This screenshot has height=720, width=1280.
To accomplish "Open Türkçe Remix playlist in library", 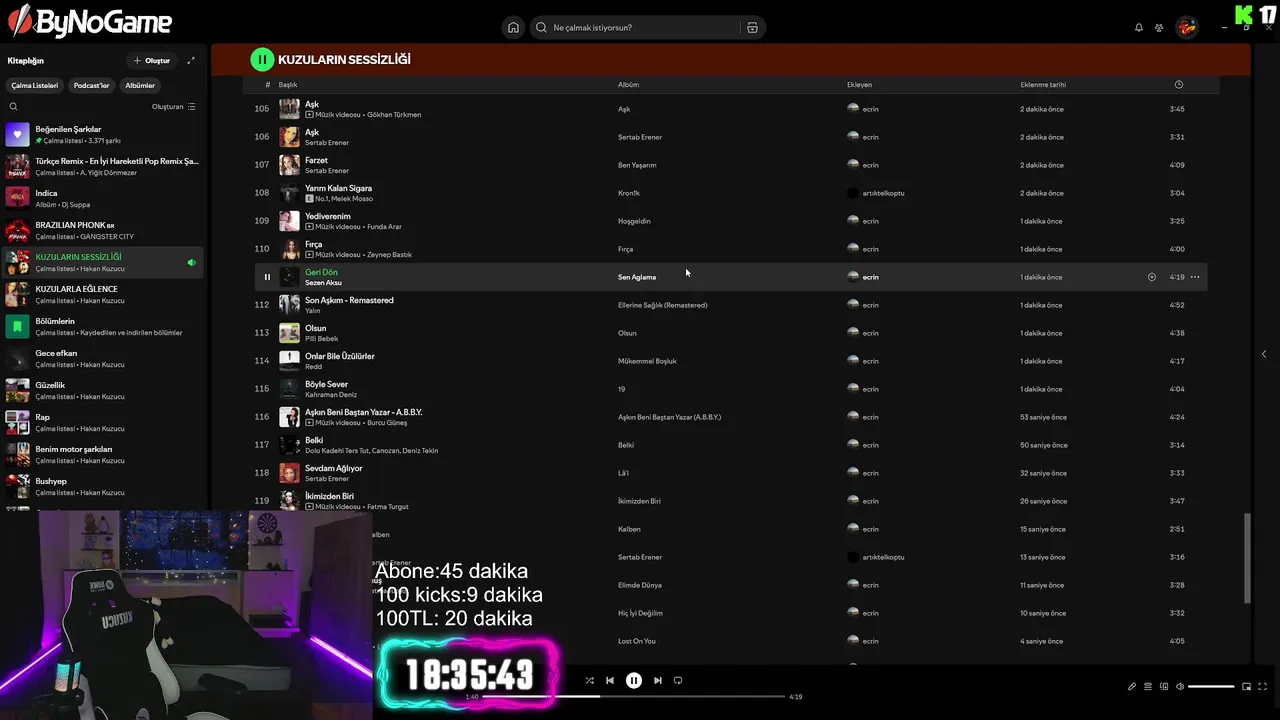I will point(104,167).
